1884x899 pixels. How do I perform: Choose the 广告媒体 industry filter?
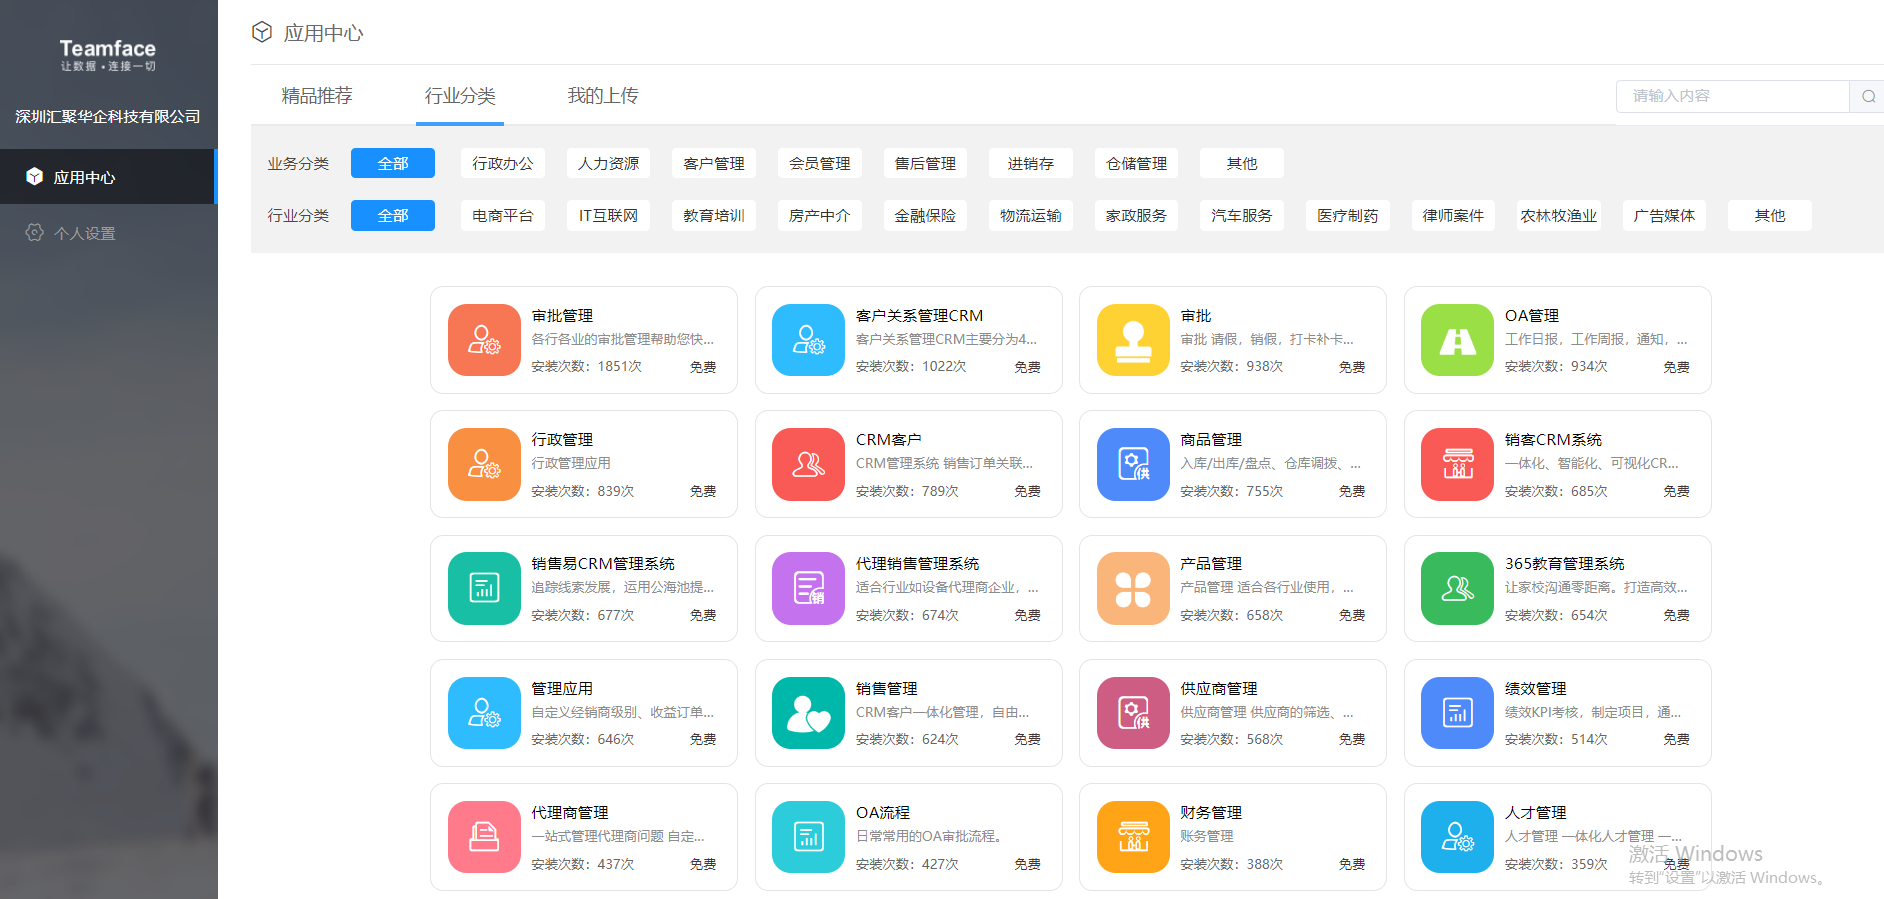(x=1664, y=215)
